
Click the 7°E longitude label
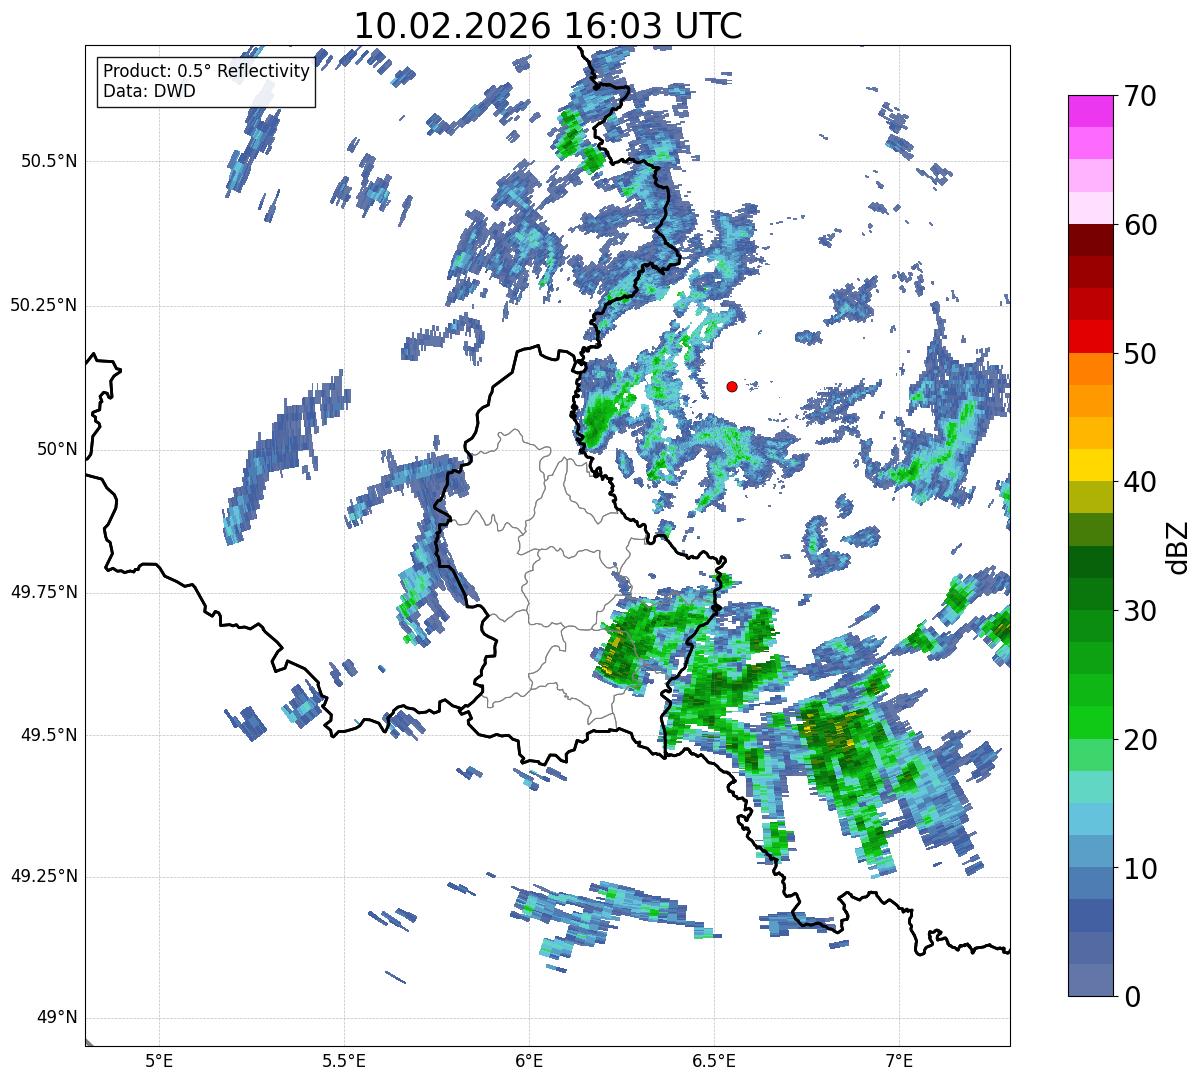899,1060
